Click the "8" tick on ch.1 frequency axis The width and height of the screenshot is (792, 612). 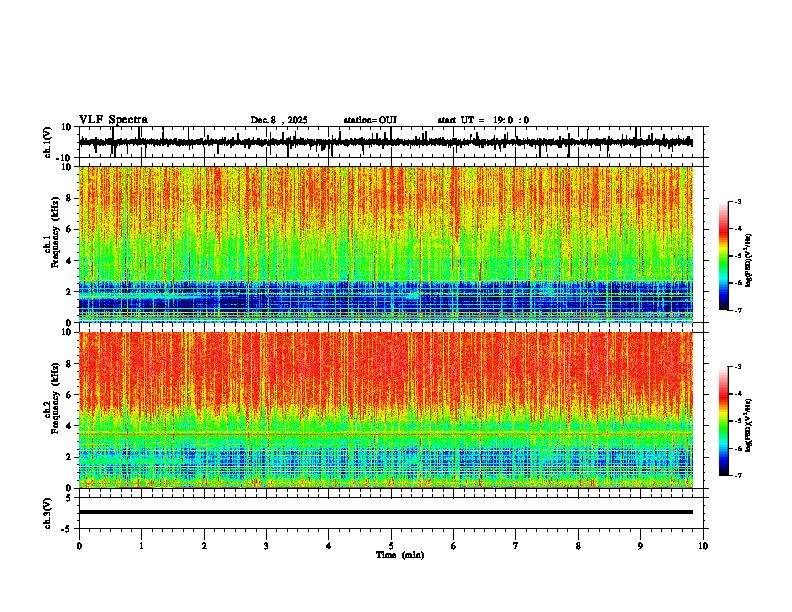pyautogui.click(x=70, y=198)
